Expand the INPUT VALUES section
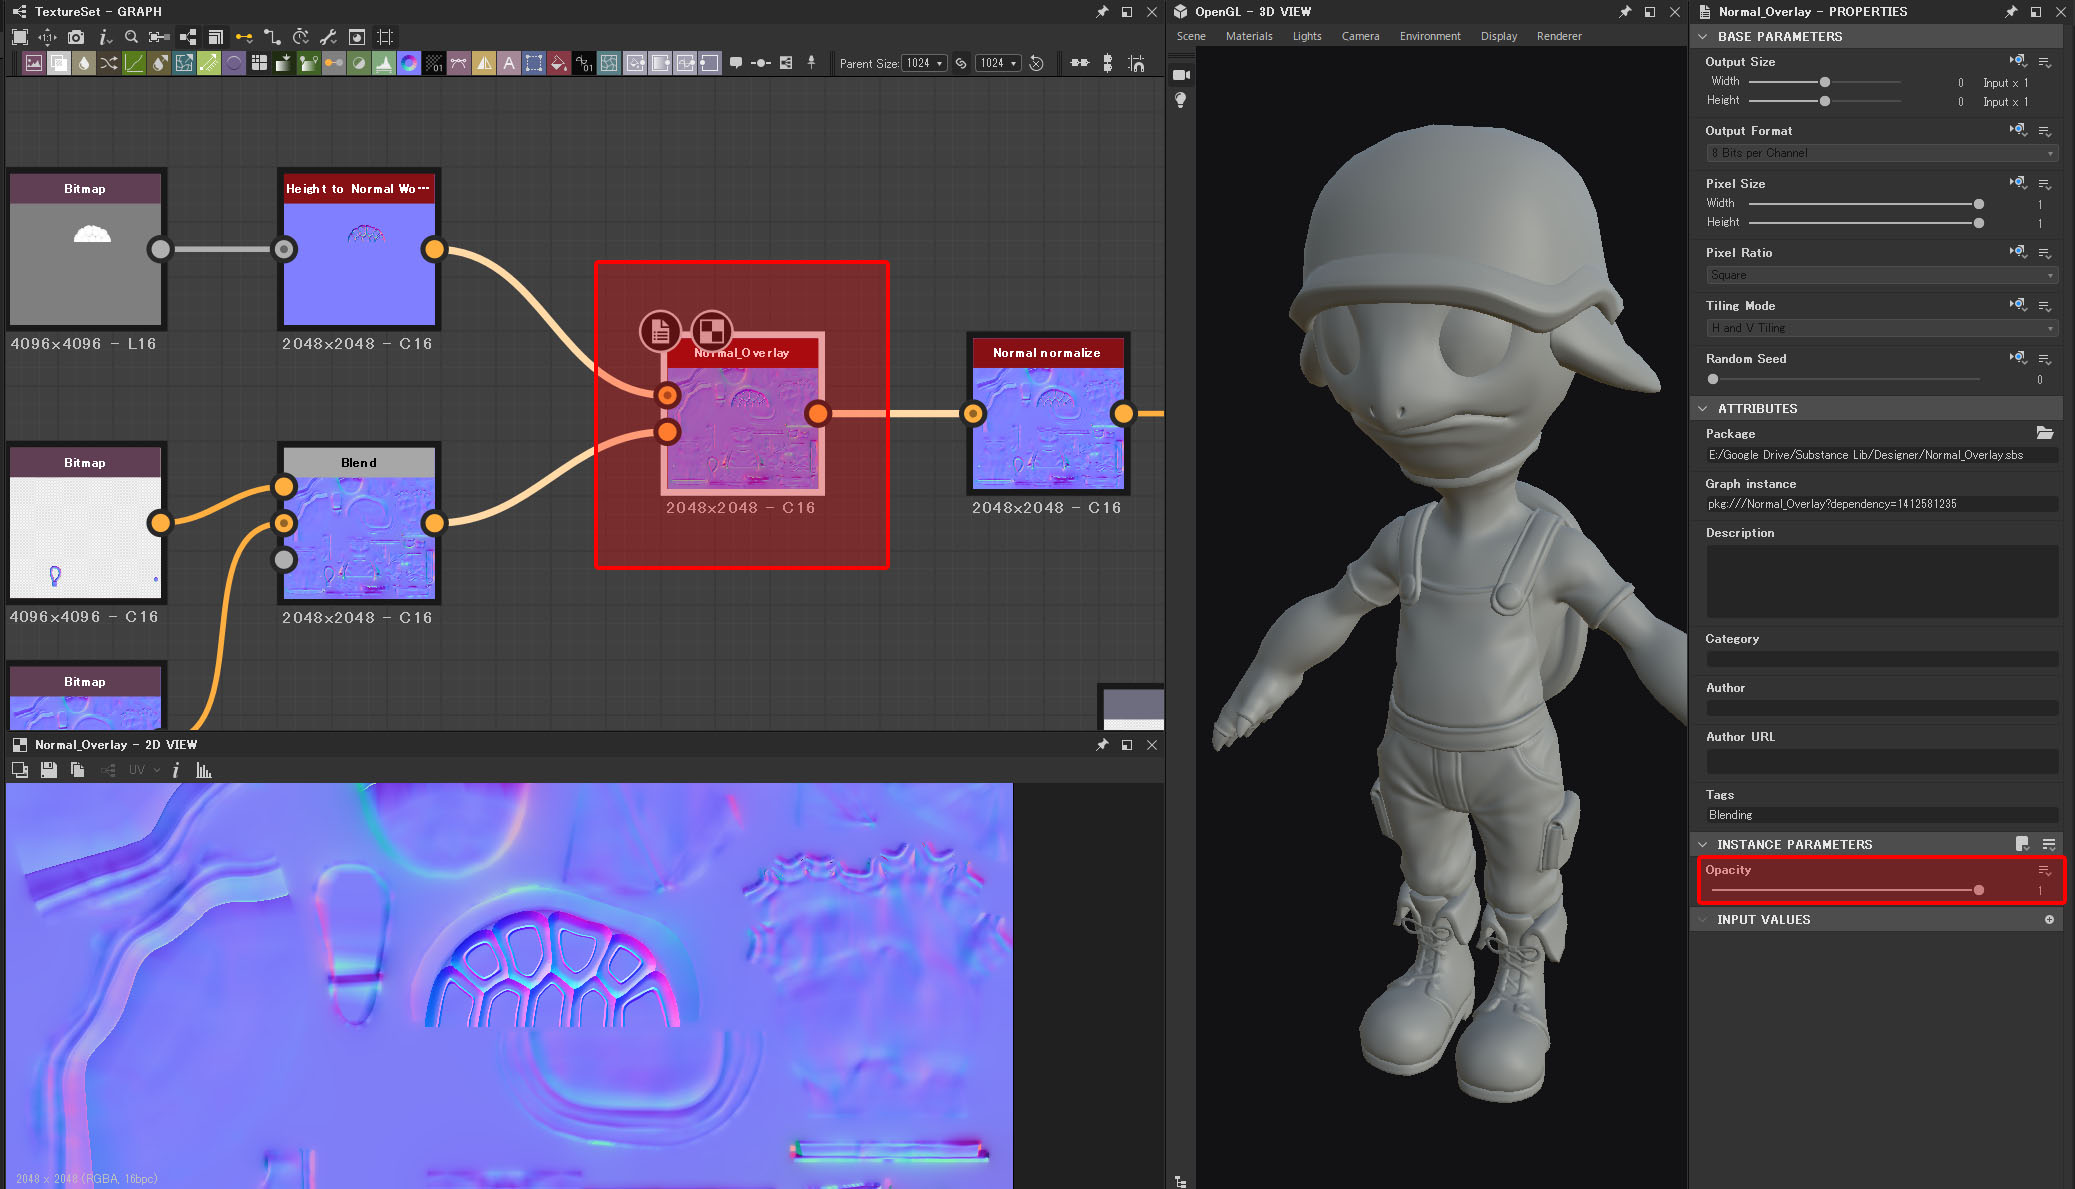This screenshot has width=2075, height=1189. 1703,919
